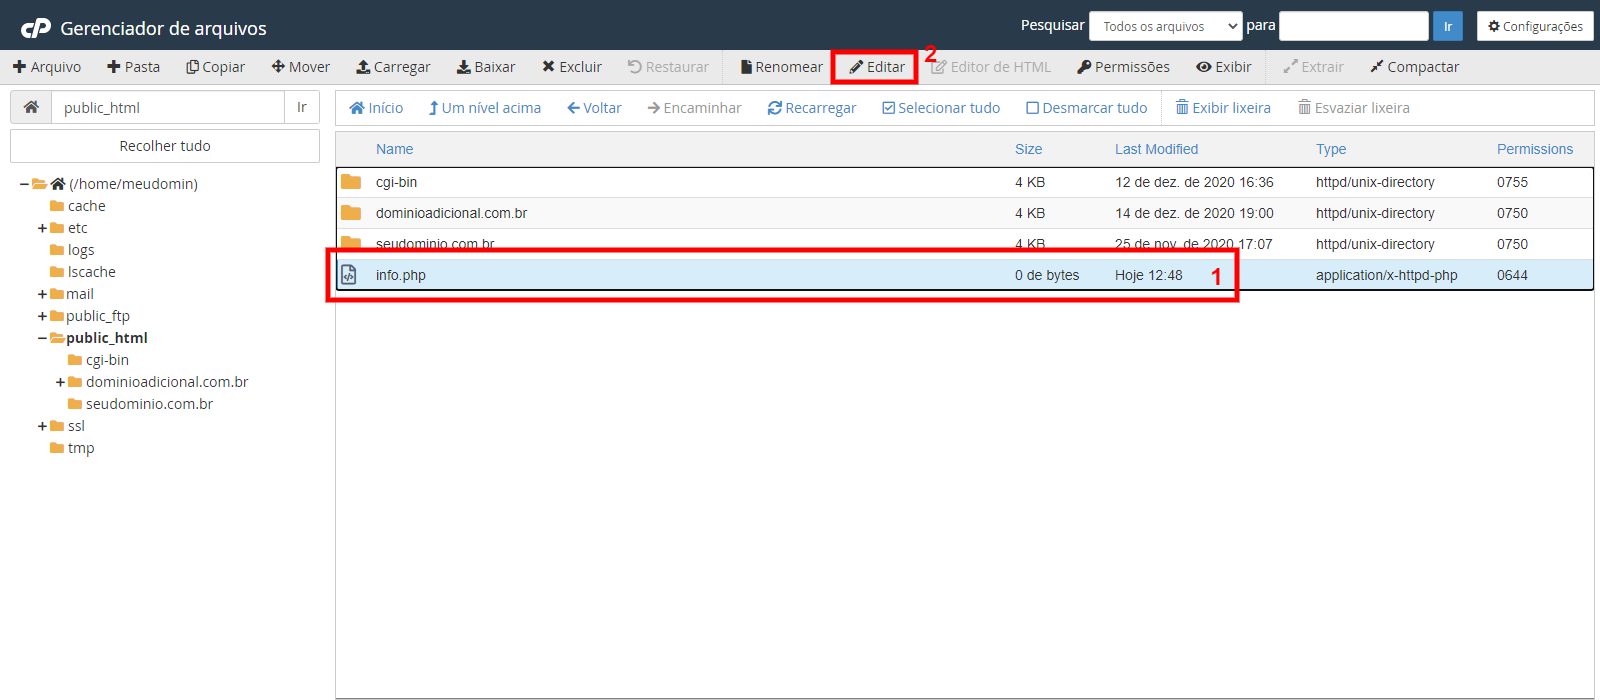Open Configurações settings
Viewport: 1600px width, 700px height.
pyautogui.click(x=1535, y=26)
